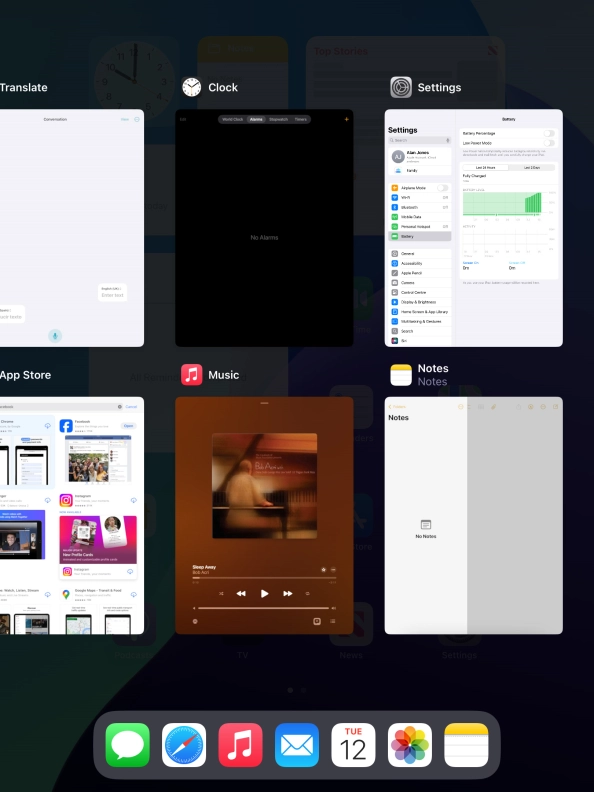Screen dimensions: 594x792
Task: Click Settings search field
Action: click(x=420, y=140)
